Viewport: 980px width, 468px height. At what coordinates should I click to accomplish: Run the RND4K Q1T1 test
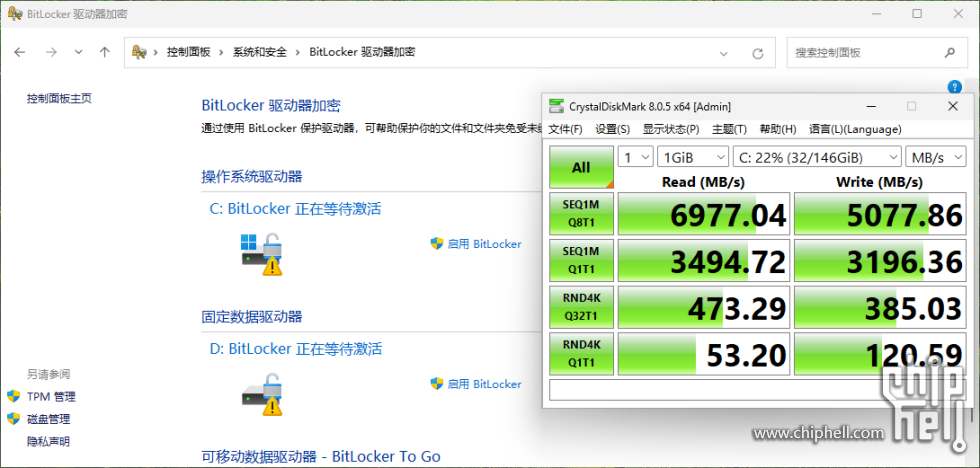(x=581, y=354)
